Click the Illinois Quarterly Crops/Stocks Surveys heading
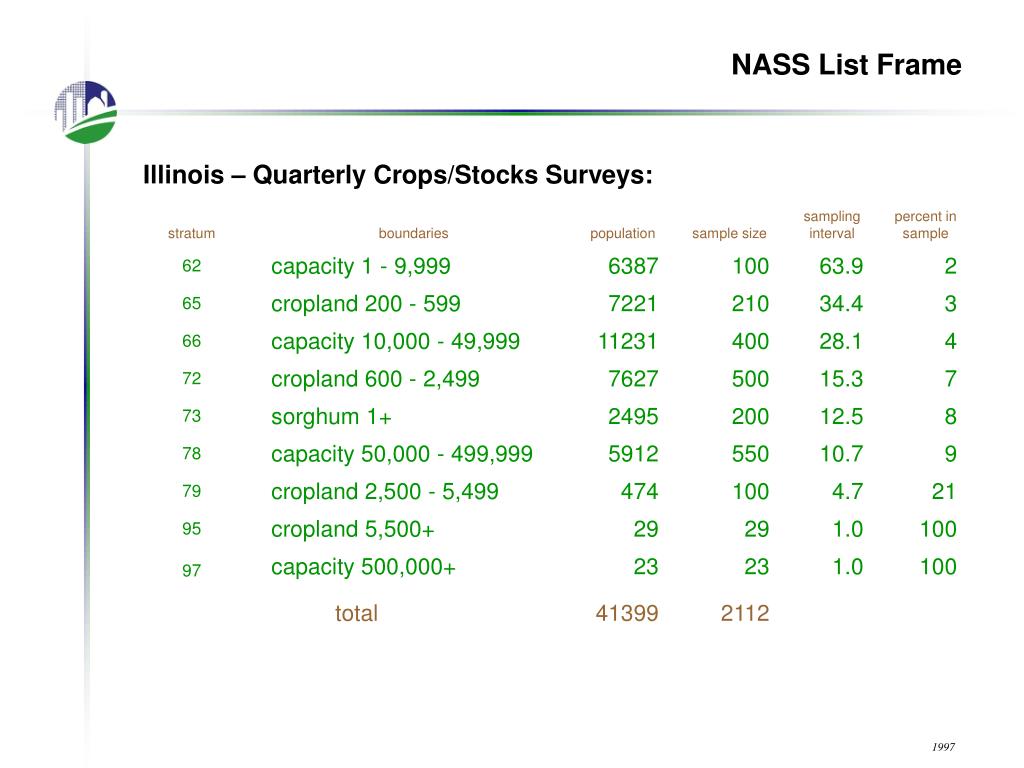1024x768 pixels. (x=398, y=175)
